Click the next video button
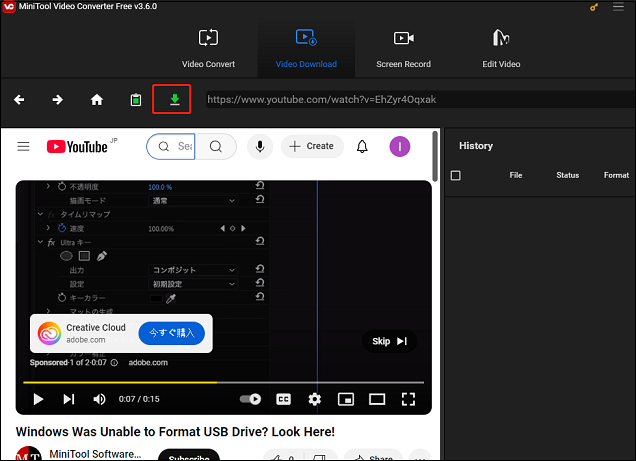This screenshot has width=636, height=461. 69,399
